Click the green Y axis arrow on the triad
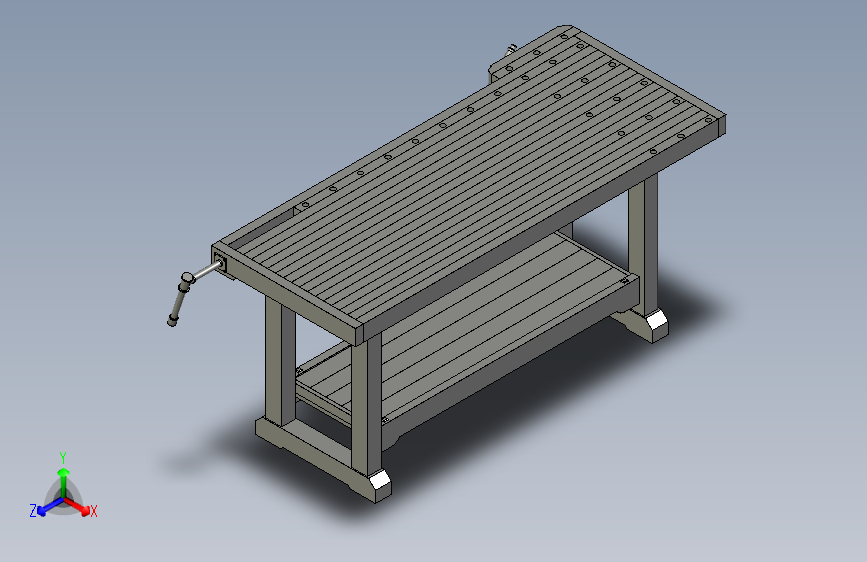This screenshot has height=562, width=867. coord(64,482)
